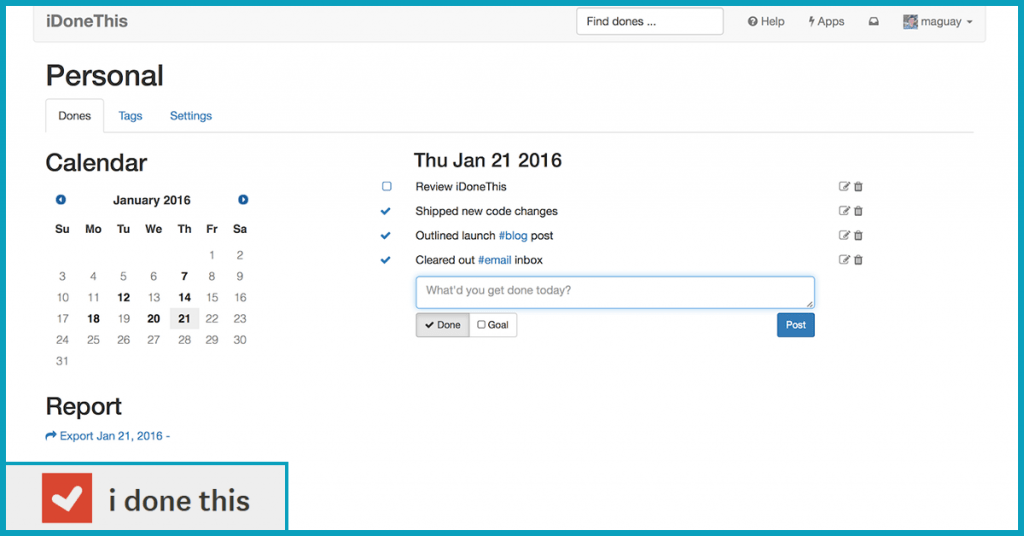The image size is (1024, 536).
Task: Go to next month in calendar
Action: pos(243,200)
